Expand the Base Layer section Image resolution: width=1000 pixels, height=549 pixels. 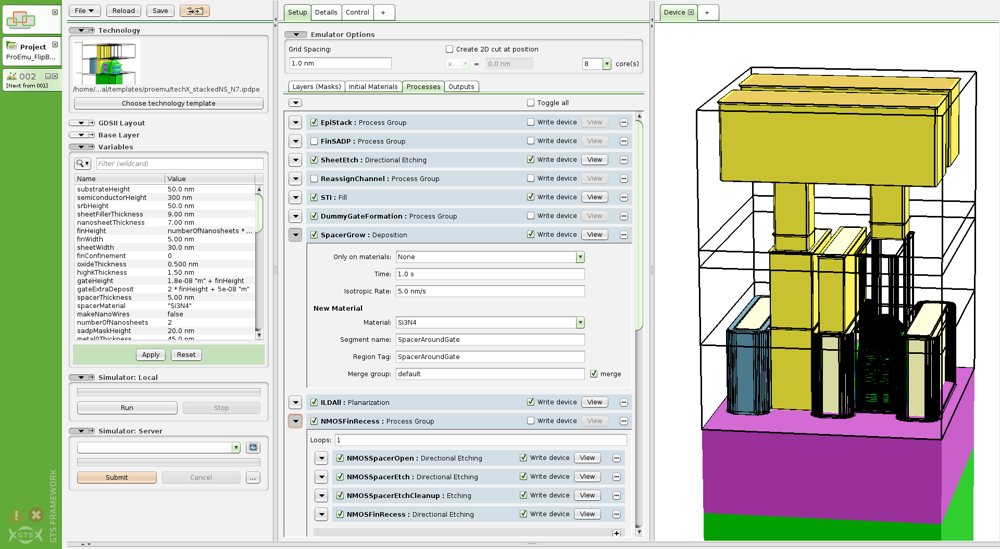tap(82, 135)
